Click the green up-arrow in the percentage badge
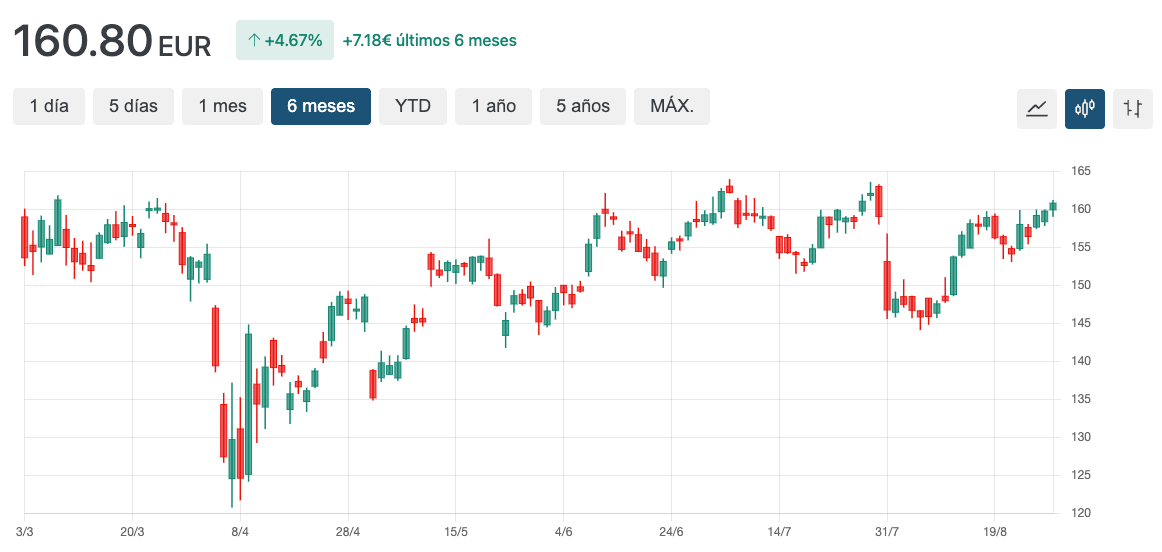Image resolution: width=1162 pixels, height=552 pixels. 254,41
